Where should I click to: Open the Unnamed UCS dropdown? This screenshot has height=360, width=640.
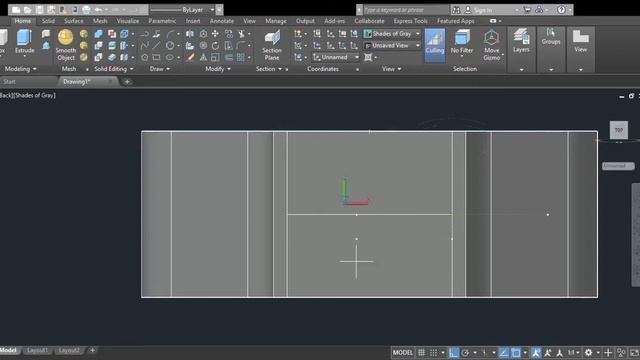pos(336,57)
